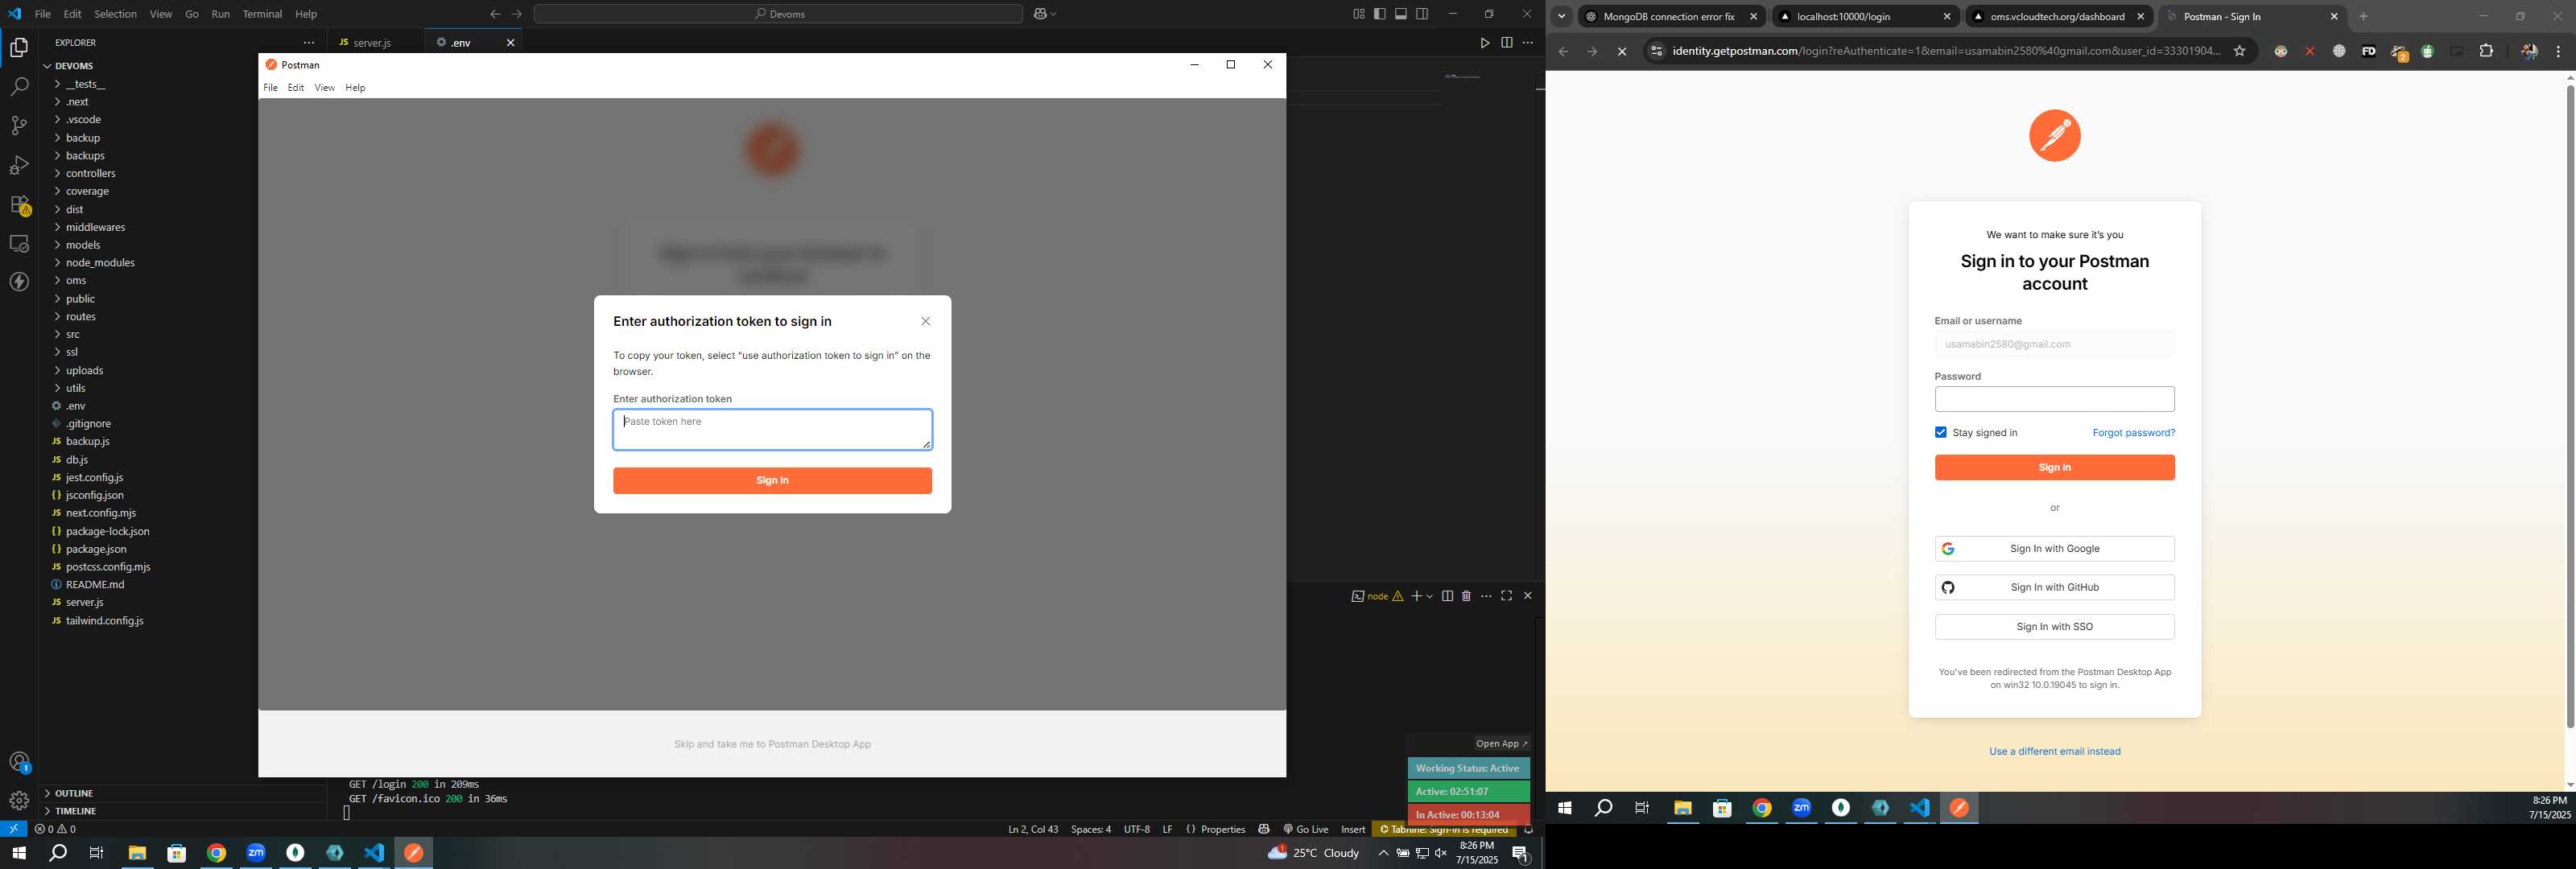Click the Password field on Postman page
The image size is (2576, 869).
pyautogui.click(x=2054, y=399)
